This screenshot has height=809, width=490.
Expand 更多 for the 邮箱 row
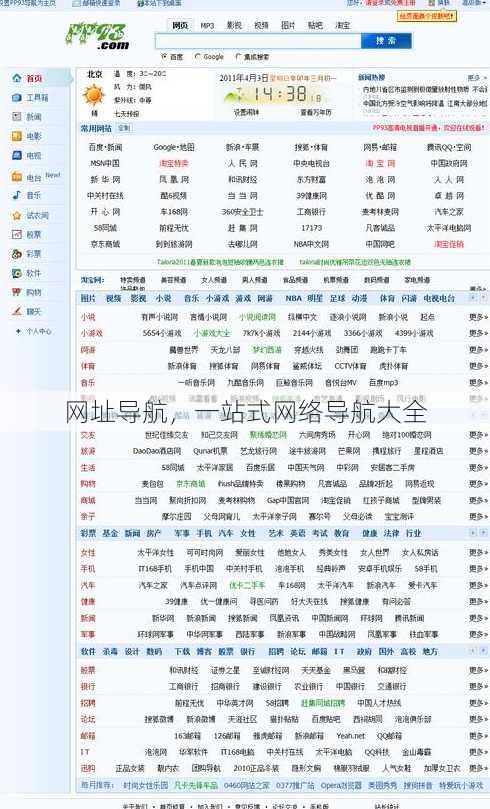click(x=478, y=736)
